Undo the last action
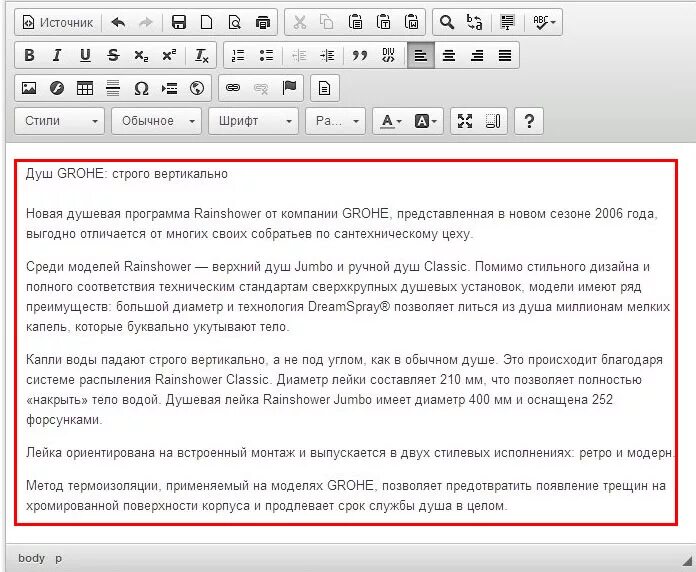This screenshot has width=696, height=572. [118, 22]
